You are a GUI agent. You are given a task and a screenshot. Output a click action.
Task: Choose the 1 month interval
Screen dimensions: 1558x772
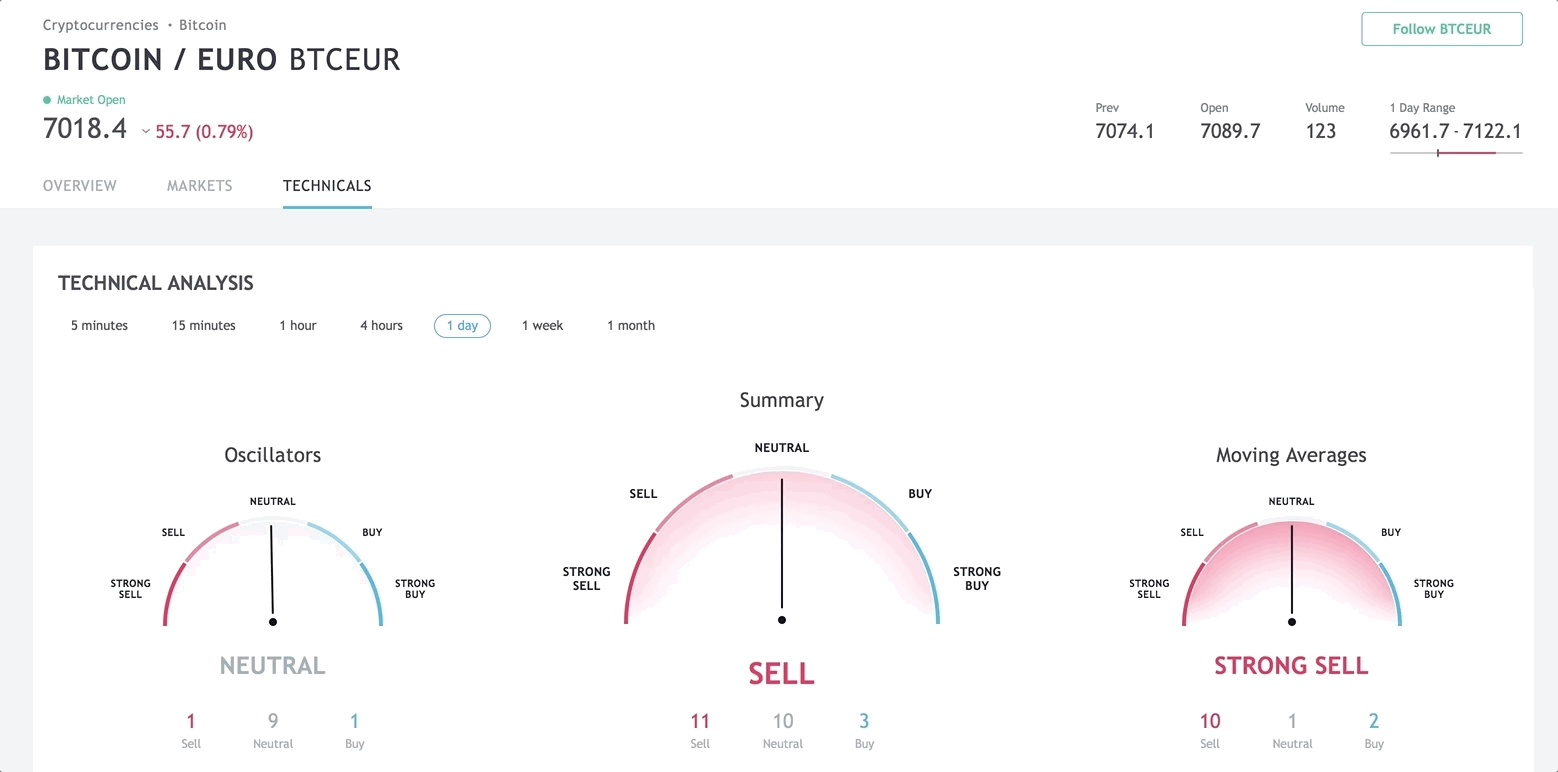(631, 326)
